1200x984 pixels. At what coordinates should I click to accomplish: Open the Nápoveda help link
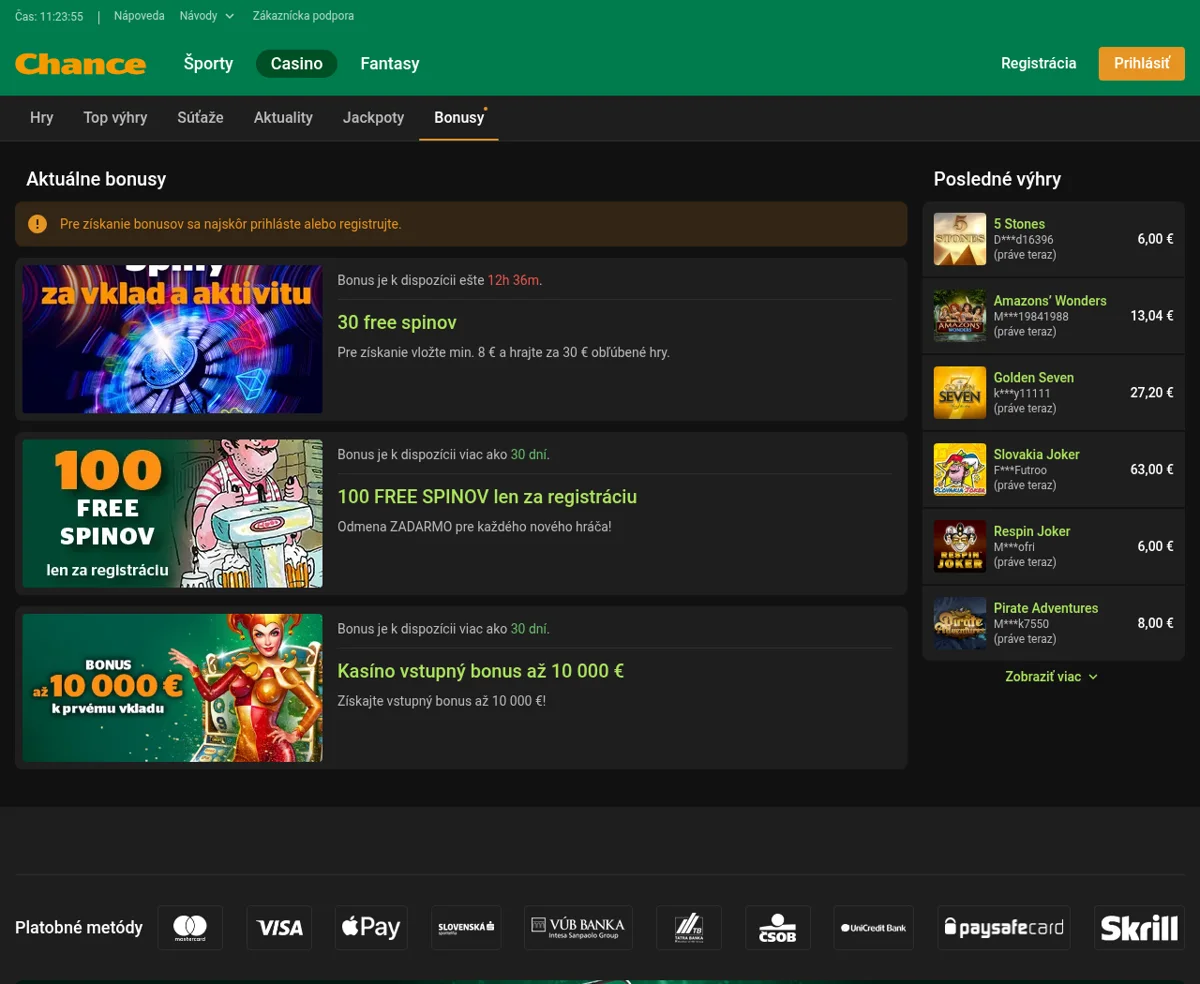(x=139, y=16)
